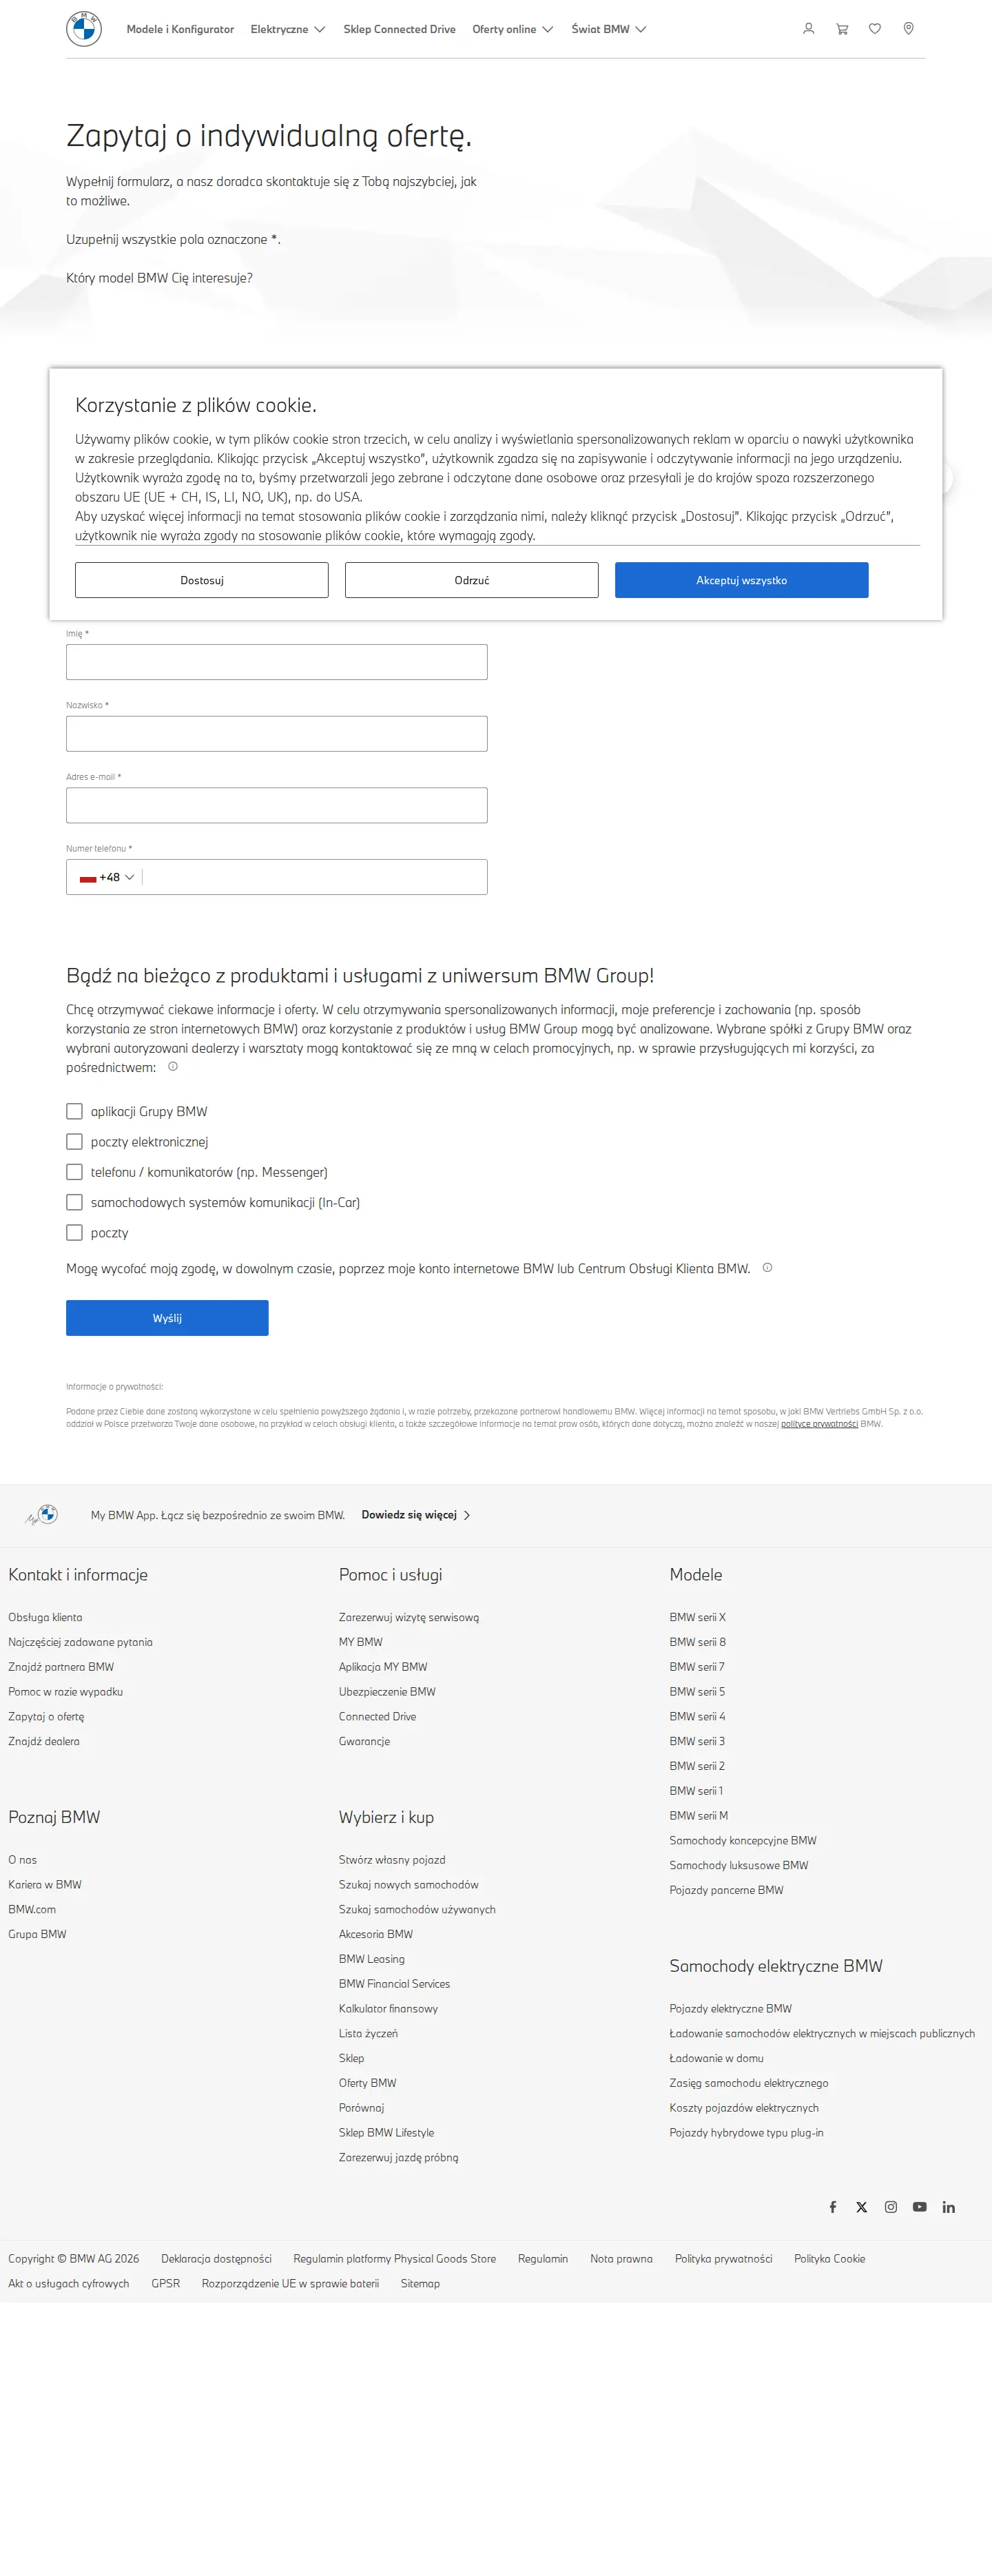This screenshot has width=992, height=2576.
Task: Open BMW Instagram icon
Action: [x=890, y=2207]
